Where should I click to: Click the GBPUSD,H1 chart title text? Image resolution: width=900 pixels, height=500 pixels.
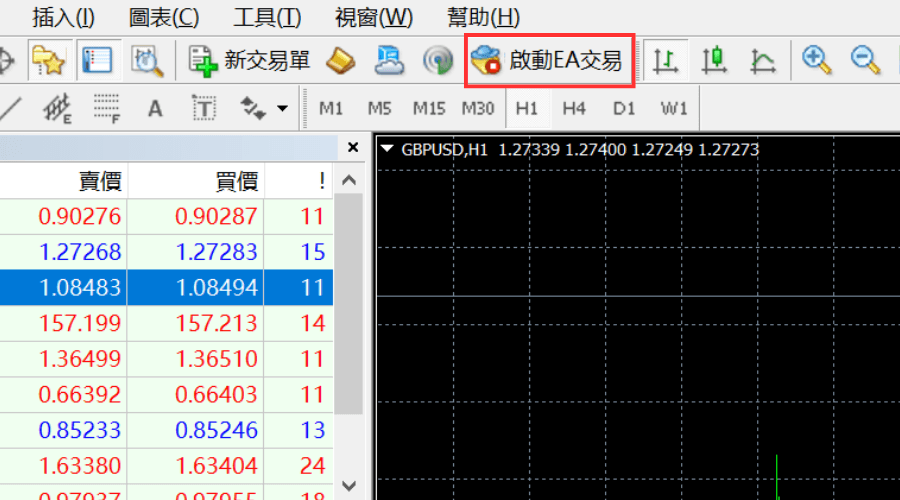click(x=444, y=150)
